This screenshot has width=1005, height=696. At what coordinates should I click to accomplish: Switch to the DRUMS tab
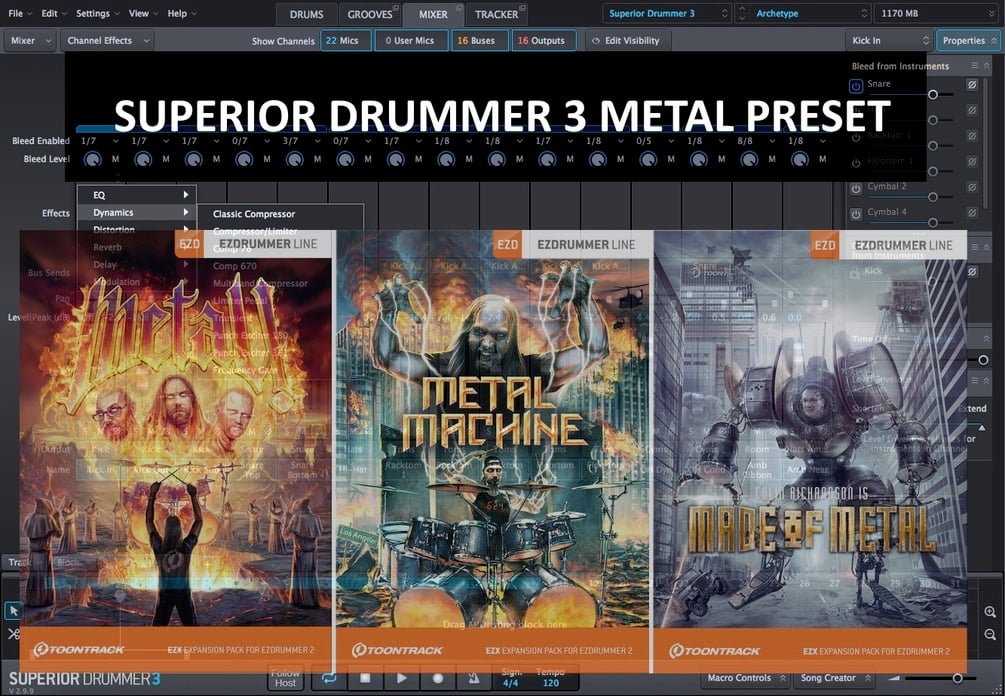tap(306, 14)
